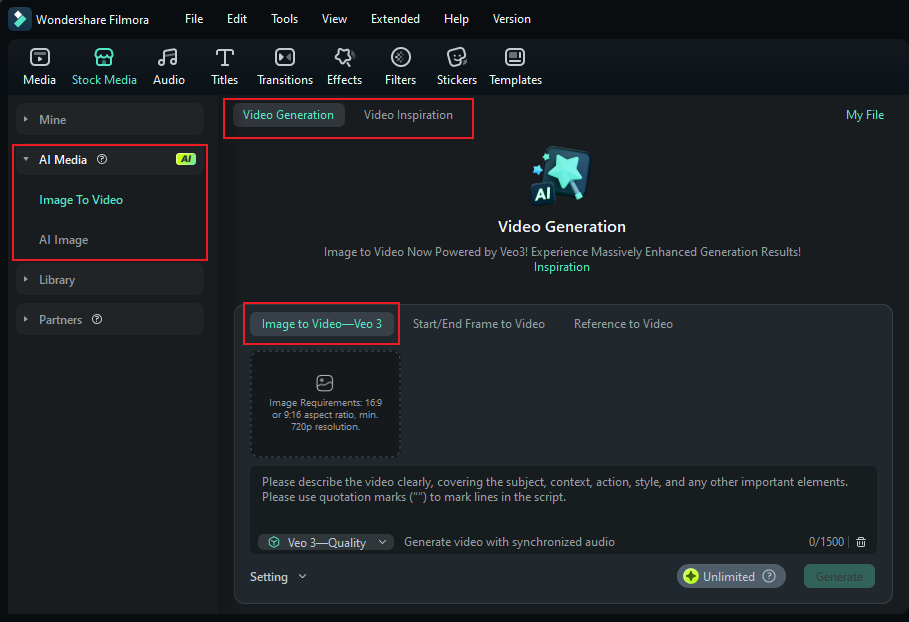The width and height of the screenshot is (909, 622).
Task: Click the AI Video Generation star wand graphic
Action: (x=561, y=176)
